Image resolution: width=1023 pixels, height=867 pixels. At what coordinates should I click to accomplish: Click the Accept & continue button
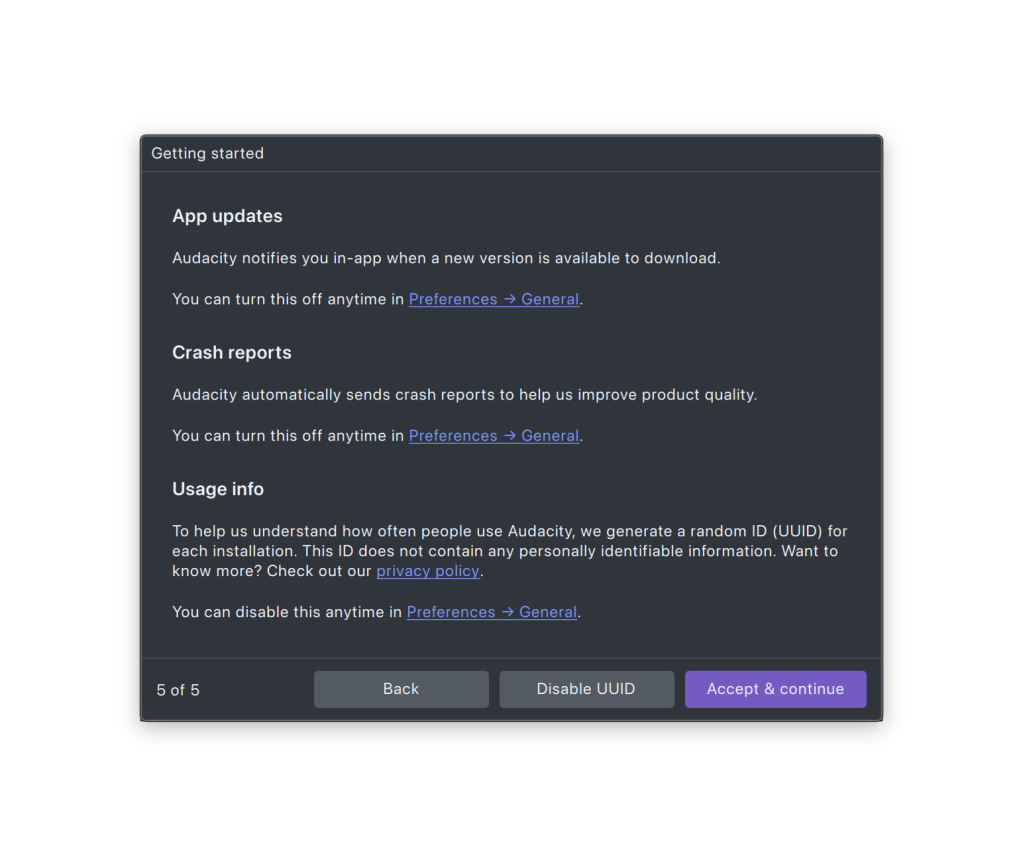pyautogui.click(x=775, y=689)
